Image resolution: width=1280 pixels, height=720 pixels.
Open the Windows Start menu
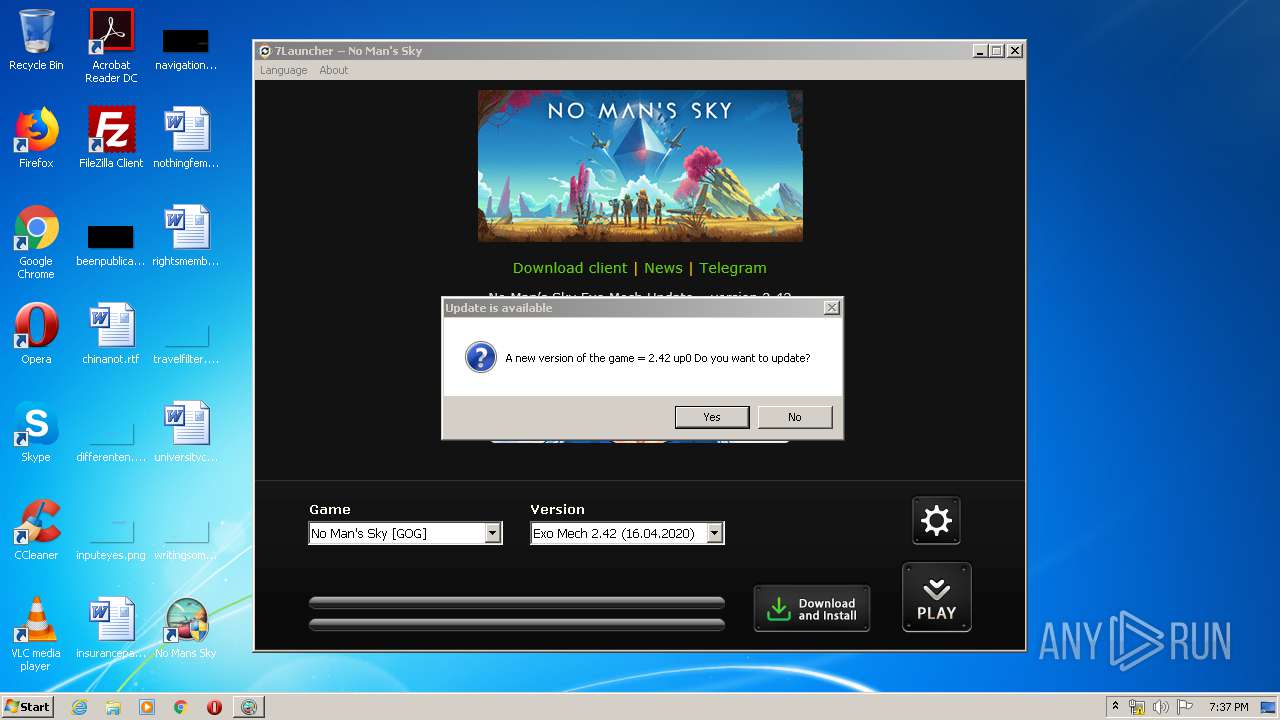coord(28,707)
